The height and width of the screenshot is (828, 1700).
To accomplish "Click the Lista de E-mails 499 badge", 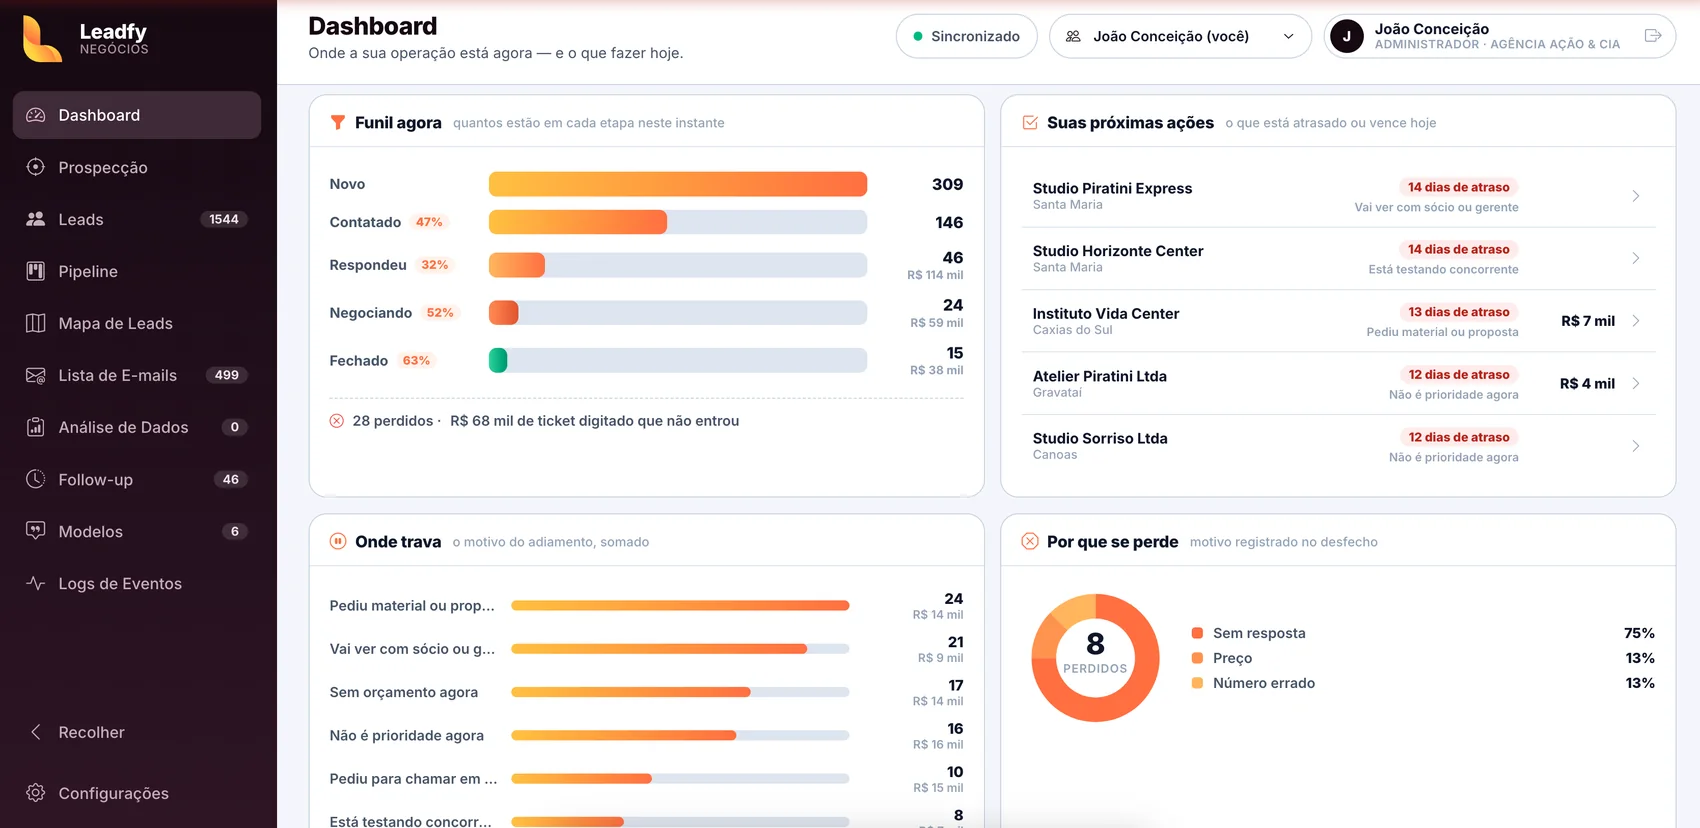I will [x=227, y=375].
